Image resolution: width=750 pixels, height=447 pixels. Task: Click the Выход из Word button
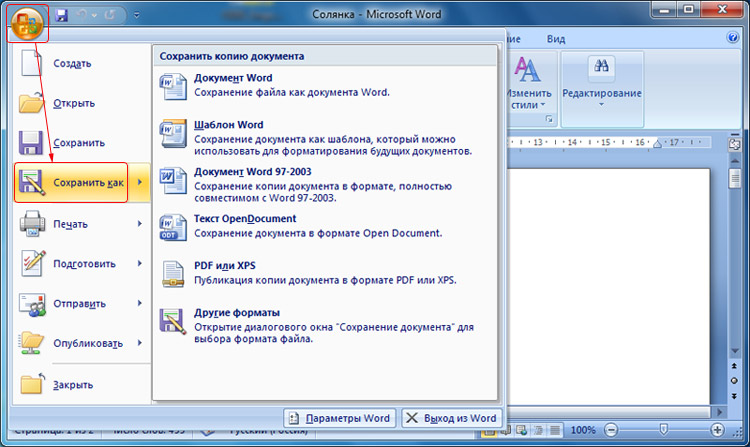click(x=452, y=418)
